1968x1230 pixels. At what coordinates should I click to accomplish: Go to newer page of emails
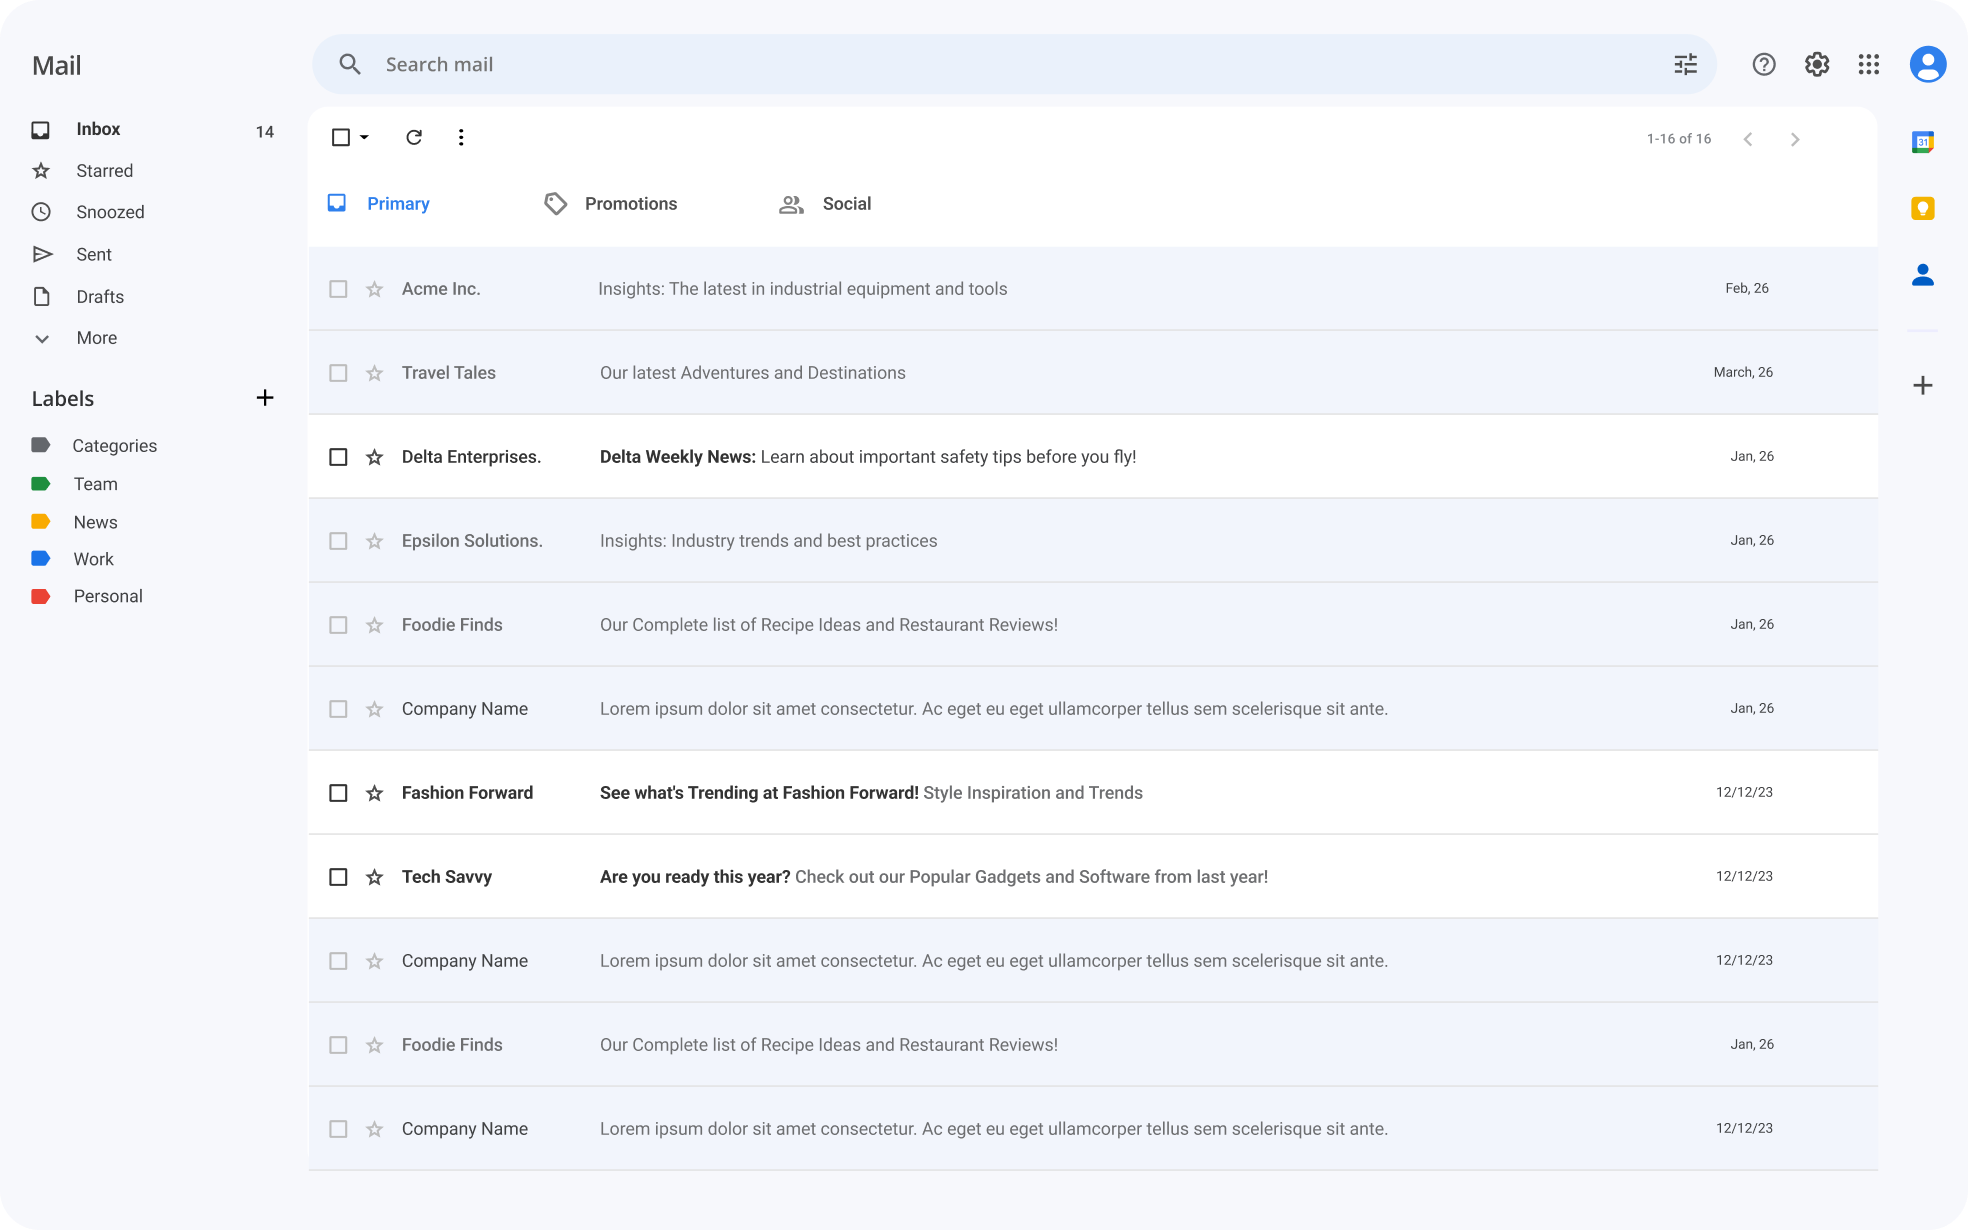click(1748, 139)
